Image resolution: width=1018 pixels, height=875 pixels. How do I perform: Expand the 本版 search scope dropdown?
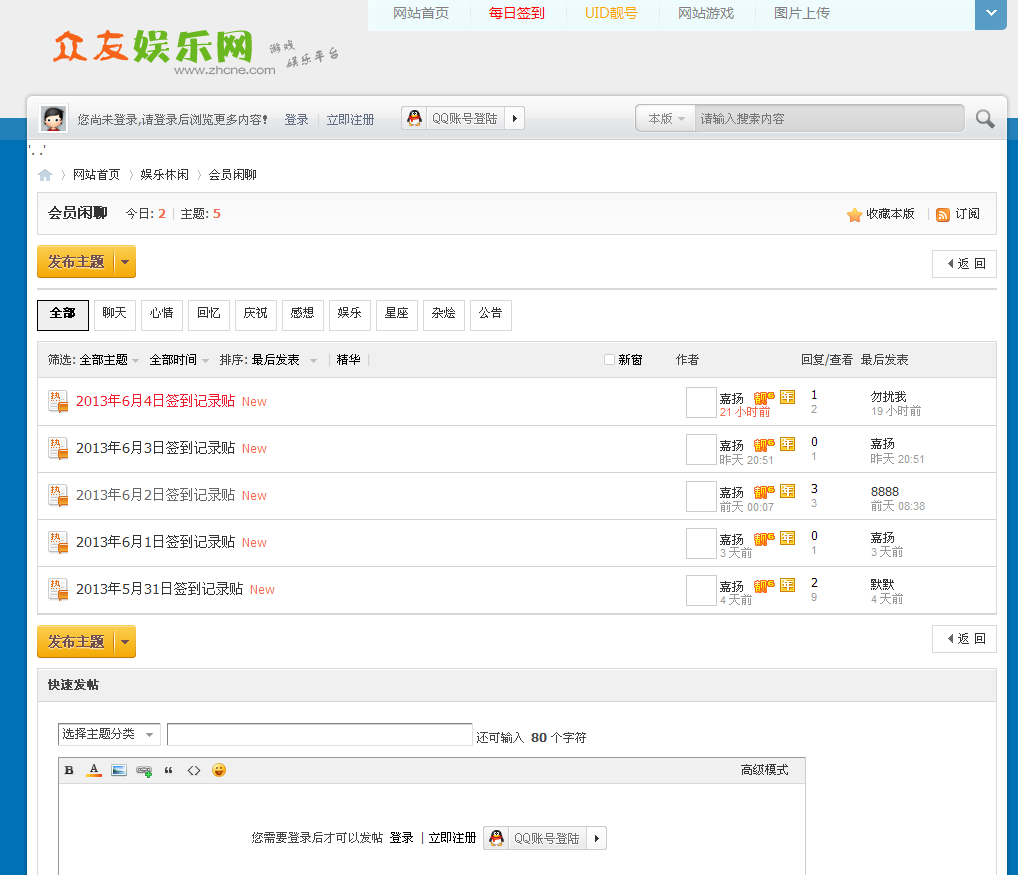tap(666, 119)
